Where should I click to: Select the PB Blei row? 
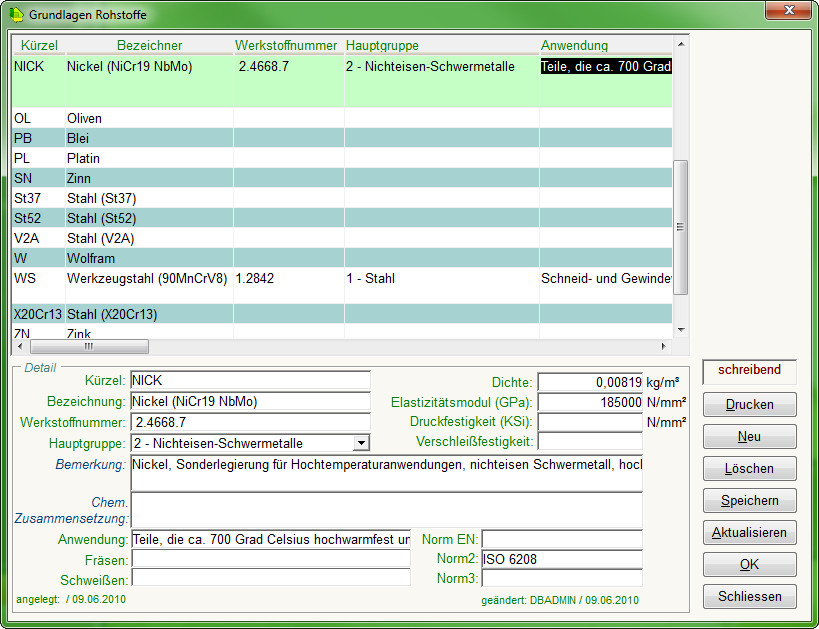pyautogui.click(x=342, y=138)
